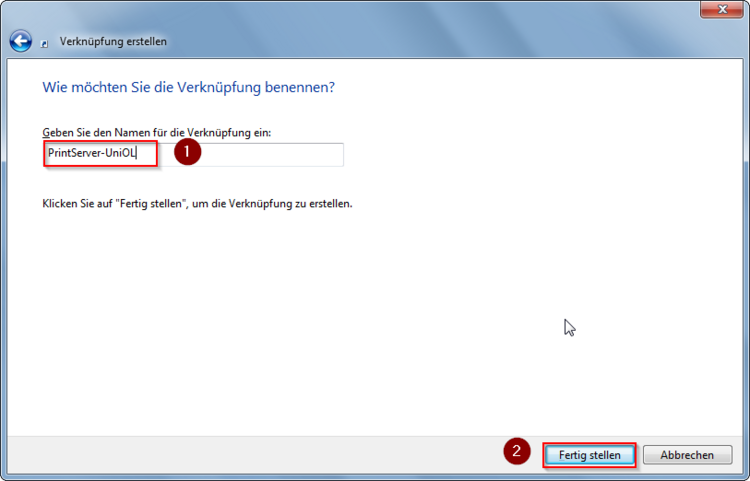
Task: Cancel the wizard with Abbrechen
Action: click(687, 455)
